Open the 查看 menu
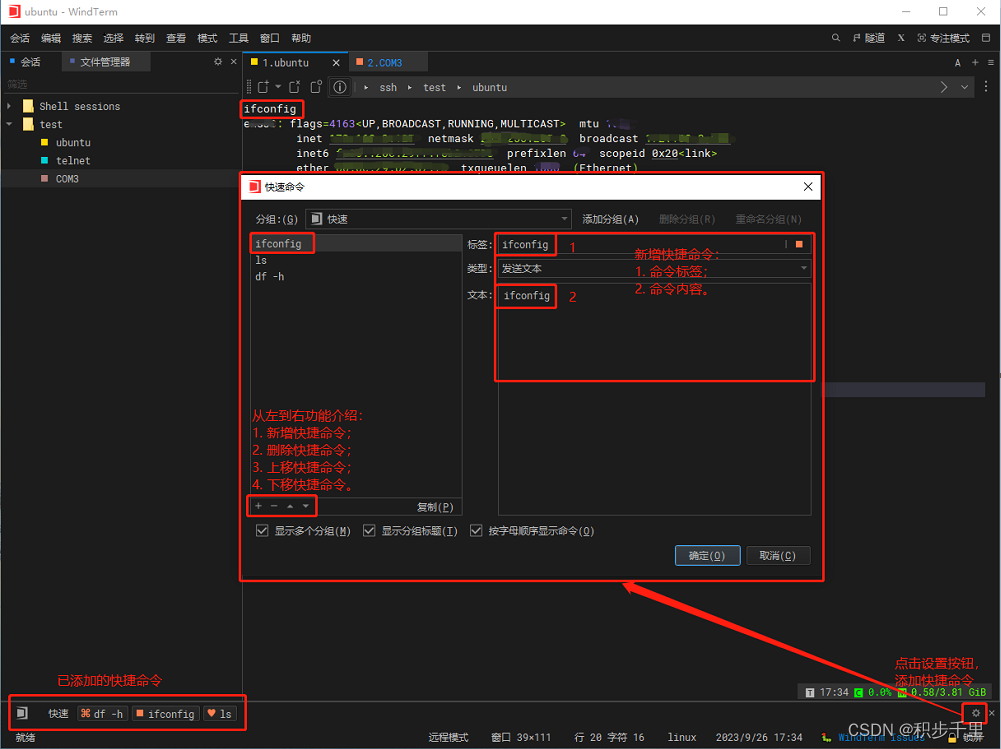1001x749 pixels. tap(176, 38)
